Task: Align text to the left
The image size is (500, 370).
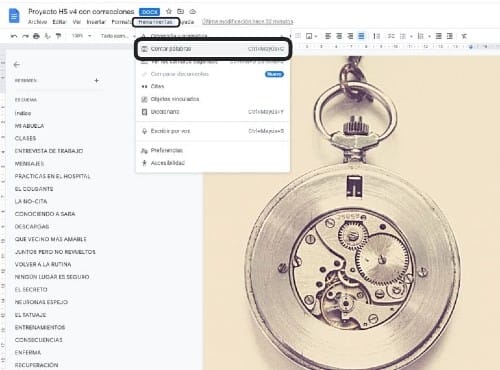Action: pyautogui.click(x=328, y=36)
